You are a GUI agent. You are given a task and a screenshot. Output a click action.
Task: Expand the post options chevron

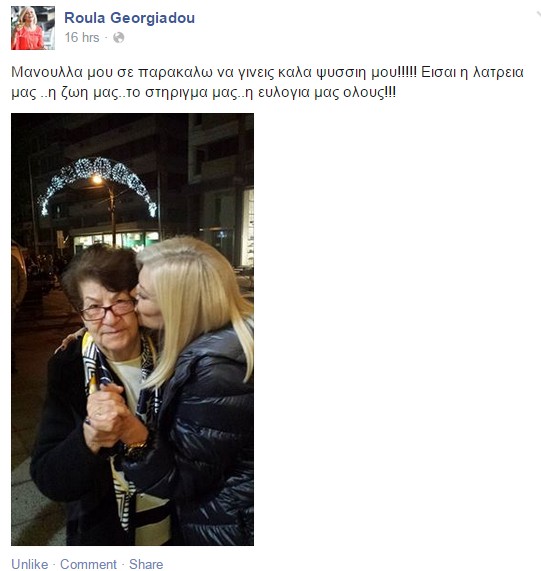point(538,14)
